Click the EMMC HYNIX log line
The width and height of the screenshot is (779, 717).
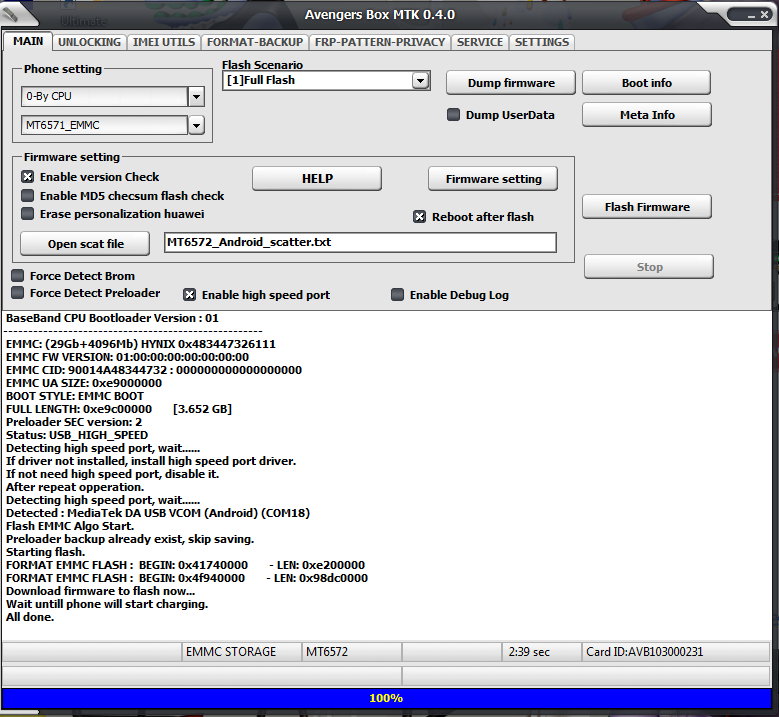coord(141,344)
